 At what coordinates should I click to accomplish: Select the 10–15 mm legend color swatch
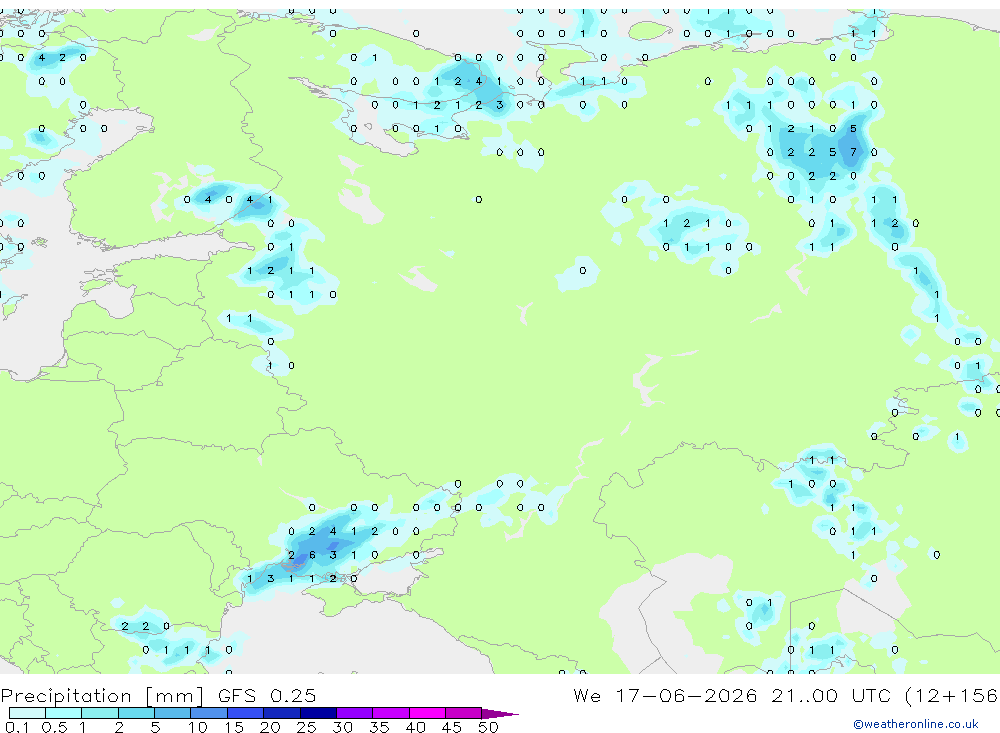pos(209,713)
